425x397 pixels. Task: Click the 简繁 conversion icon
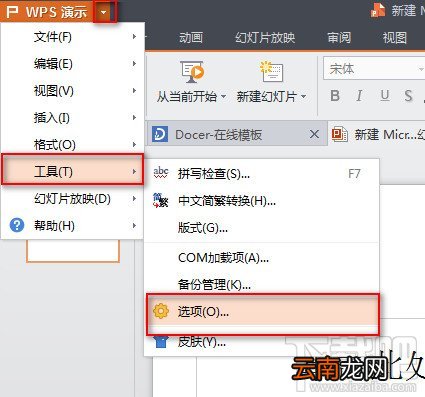pos(161,200)
